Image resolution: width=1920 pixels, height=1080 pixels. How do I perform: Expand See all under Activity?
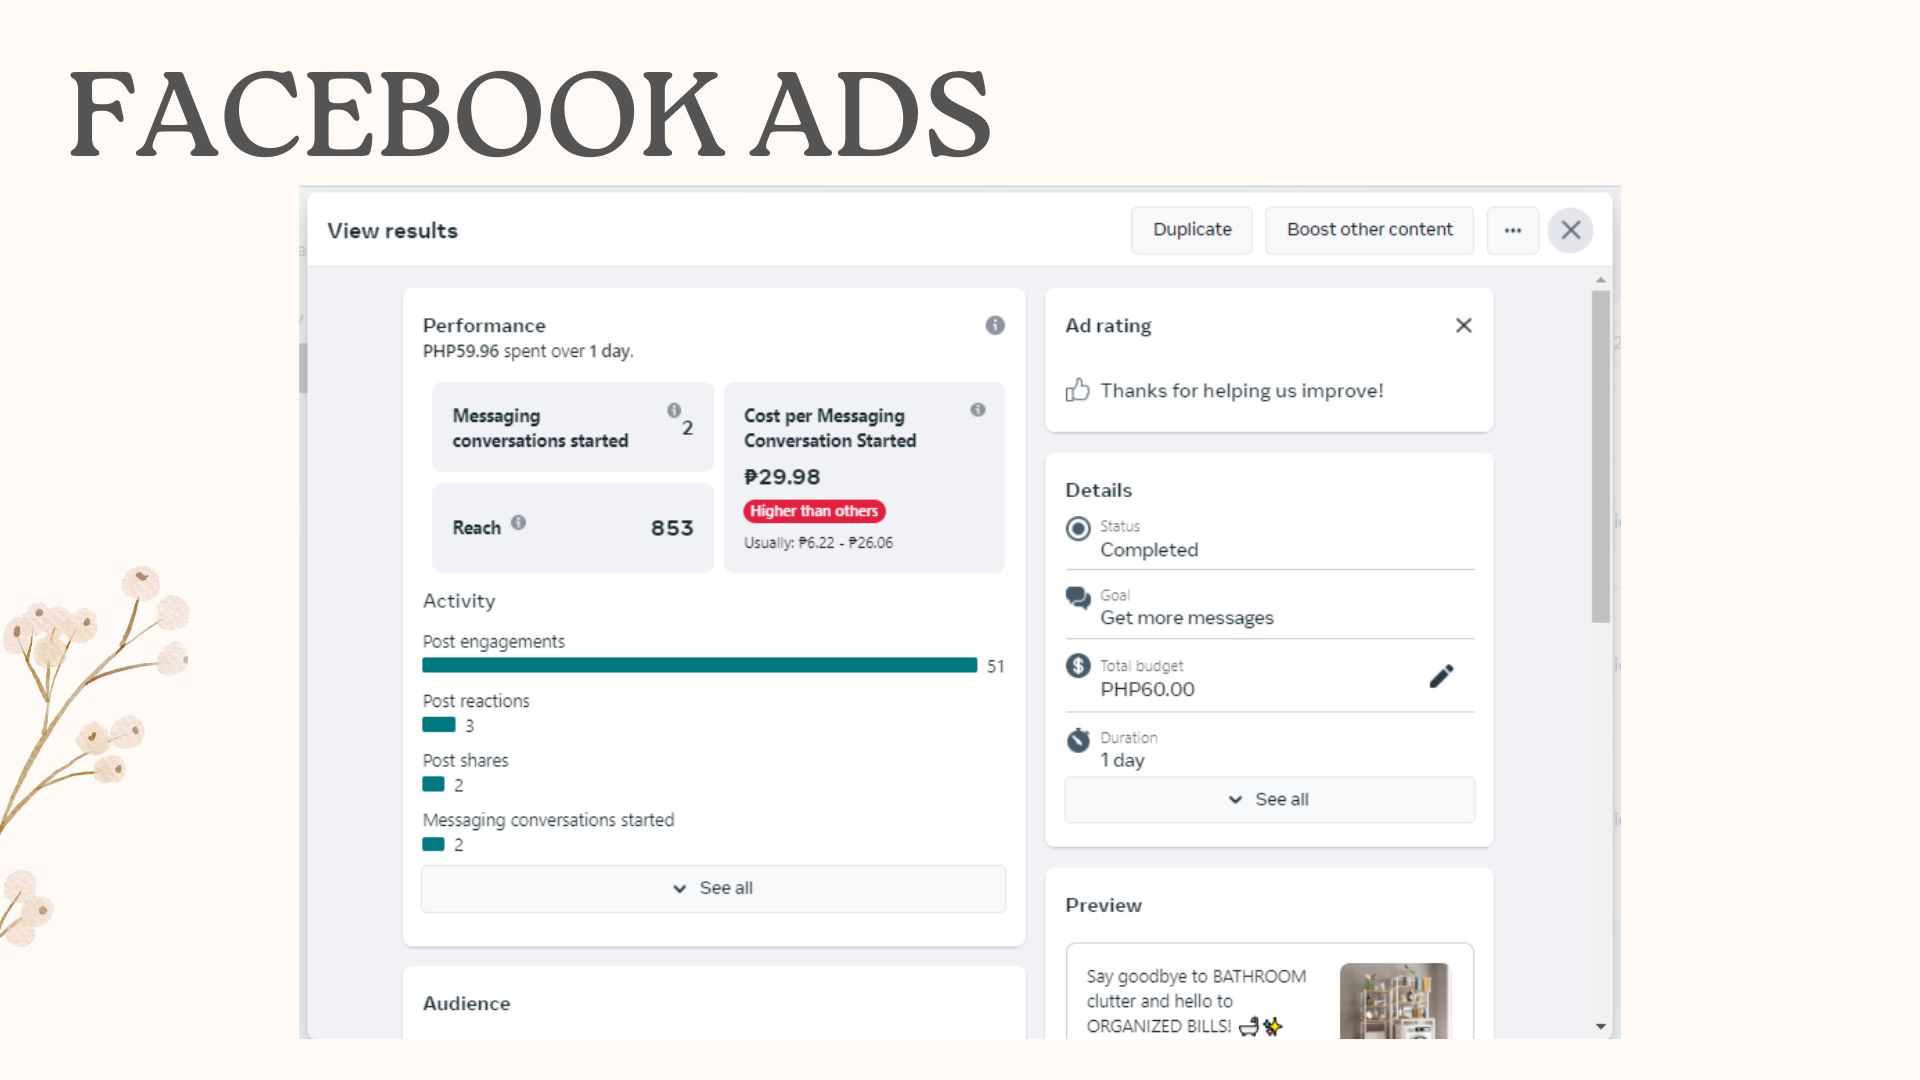click(713, 888)
